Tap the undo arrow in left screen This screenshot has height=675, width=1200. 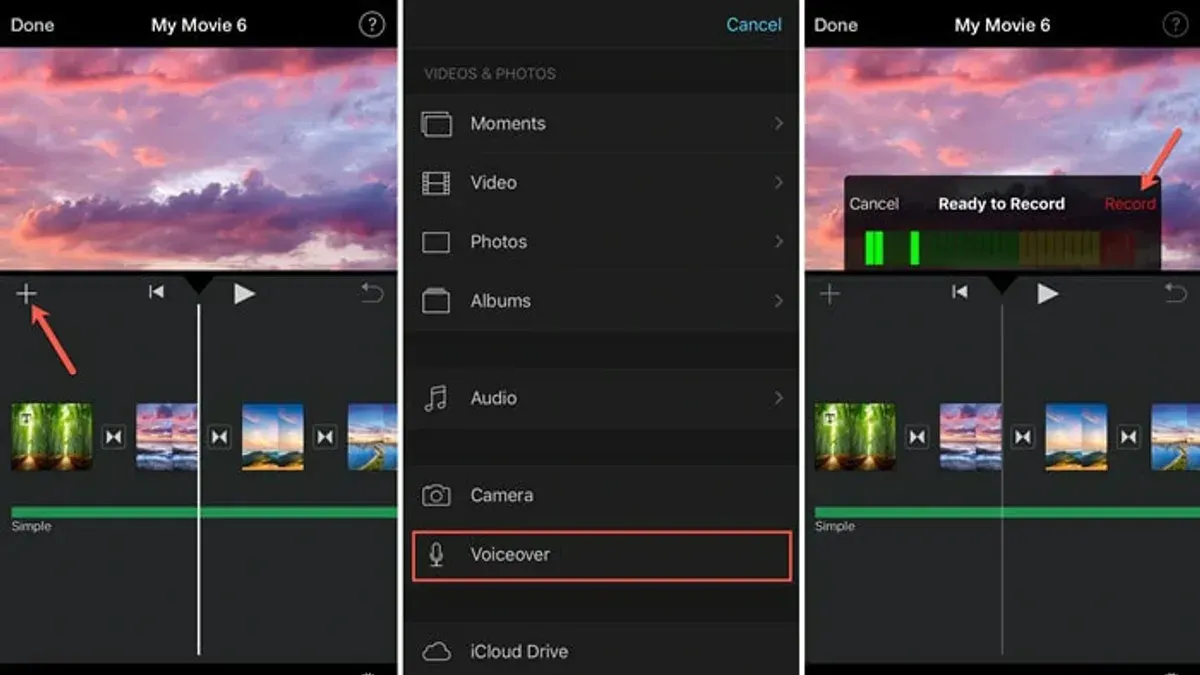click(372, 293)
